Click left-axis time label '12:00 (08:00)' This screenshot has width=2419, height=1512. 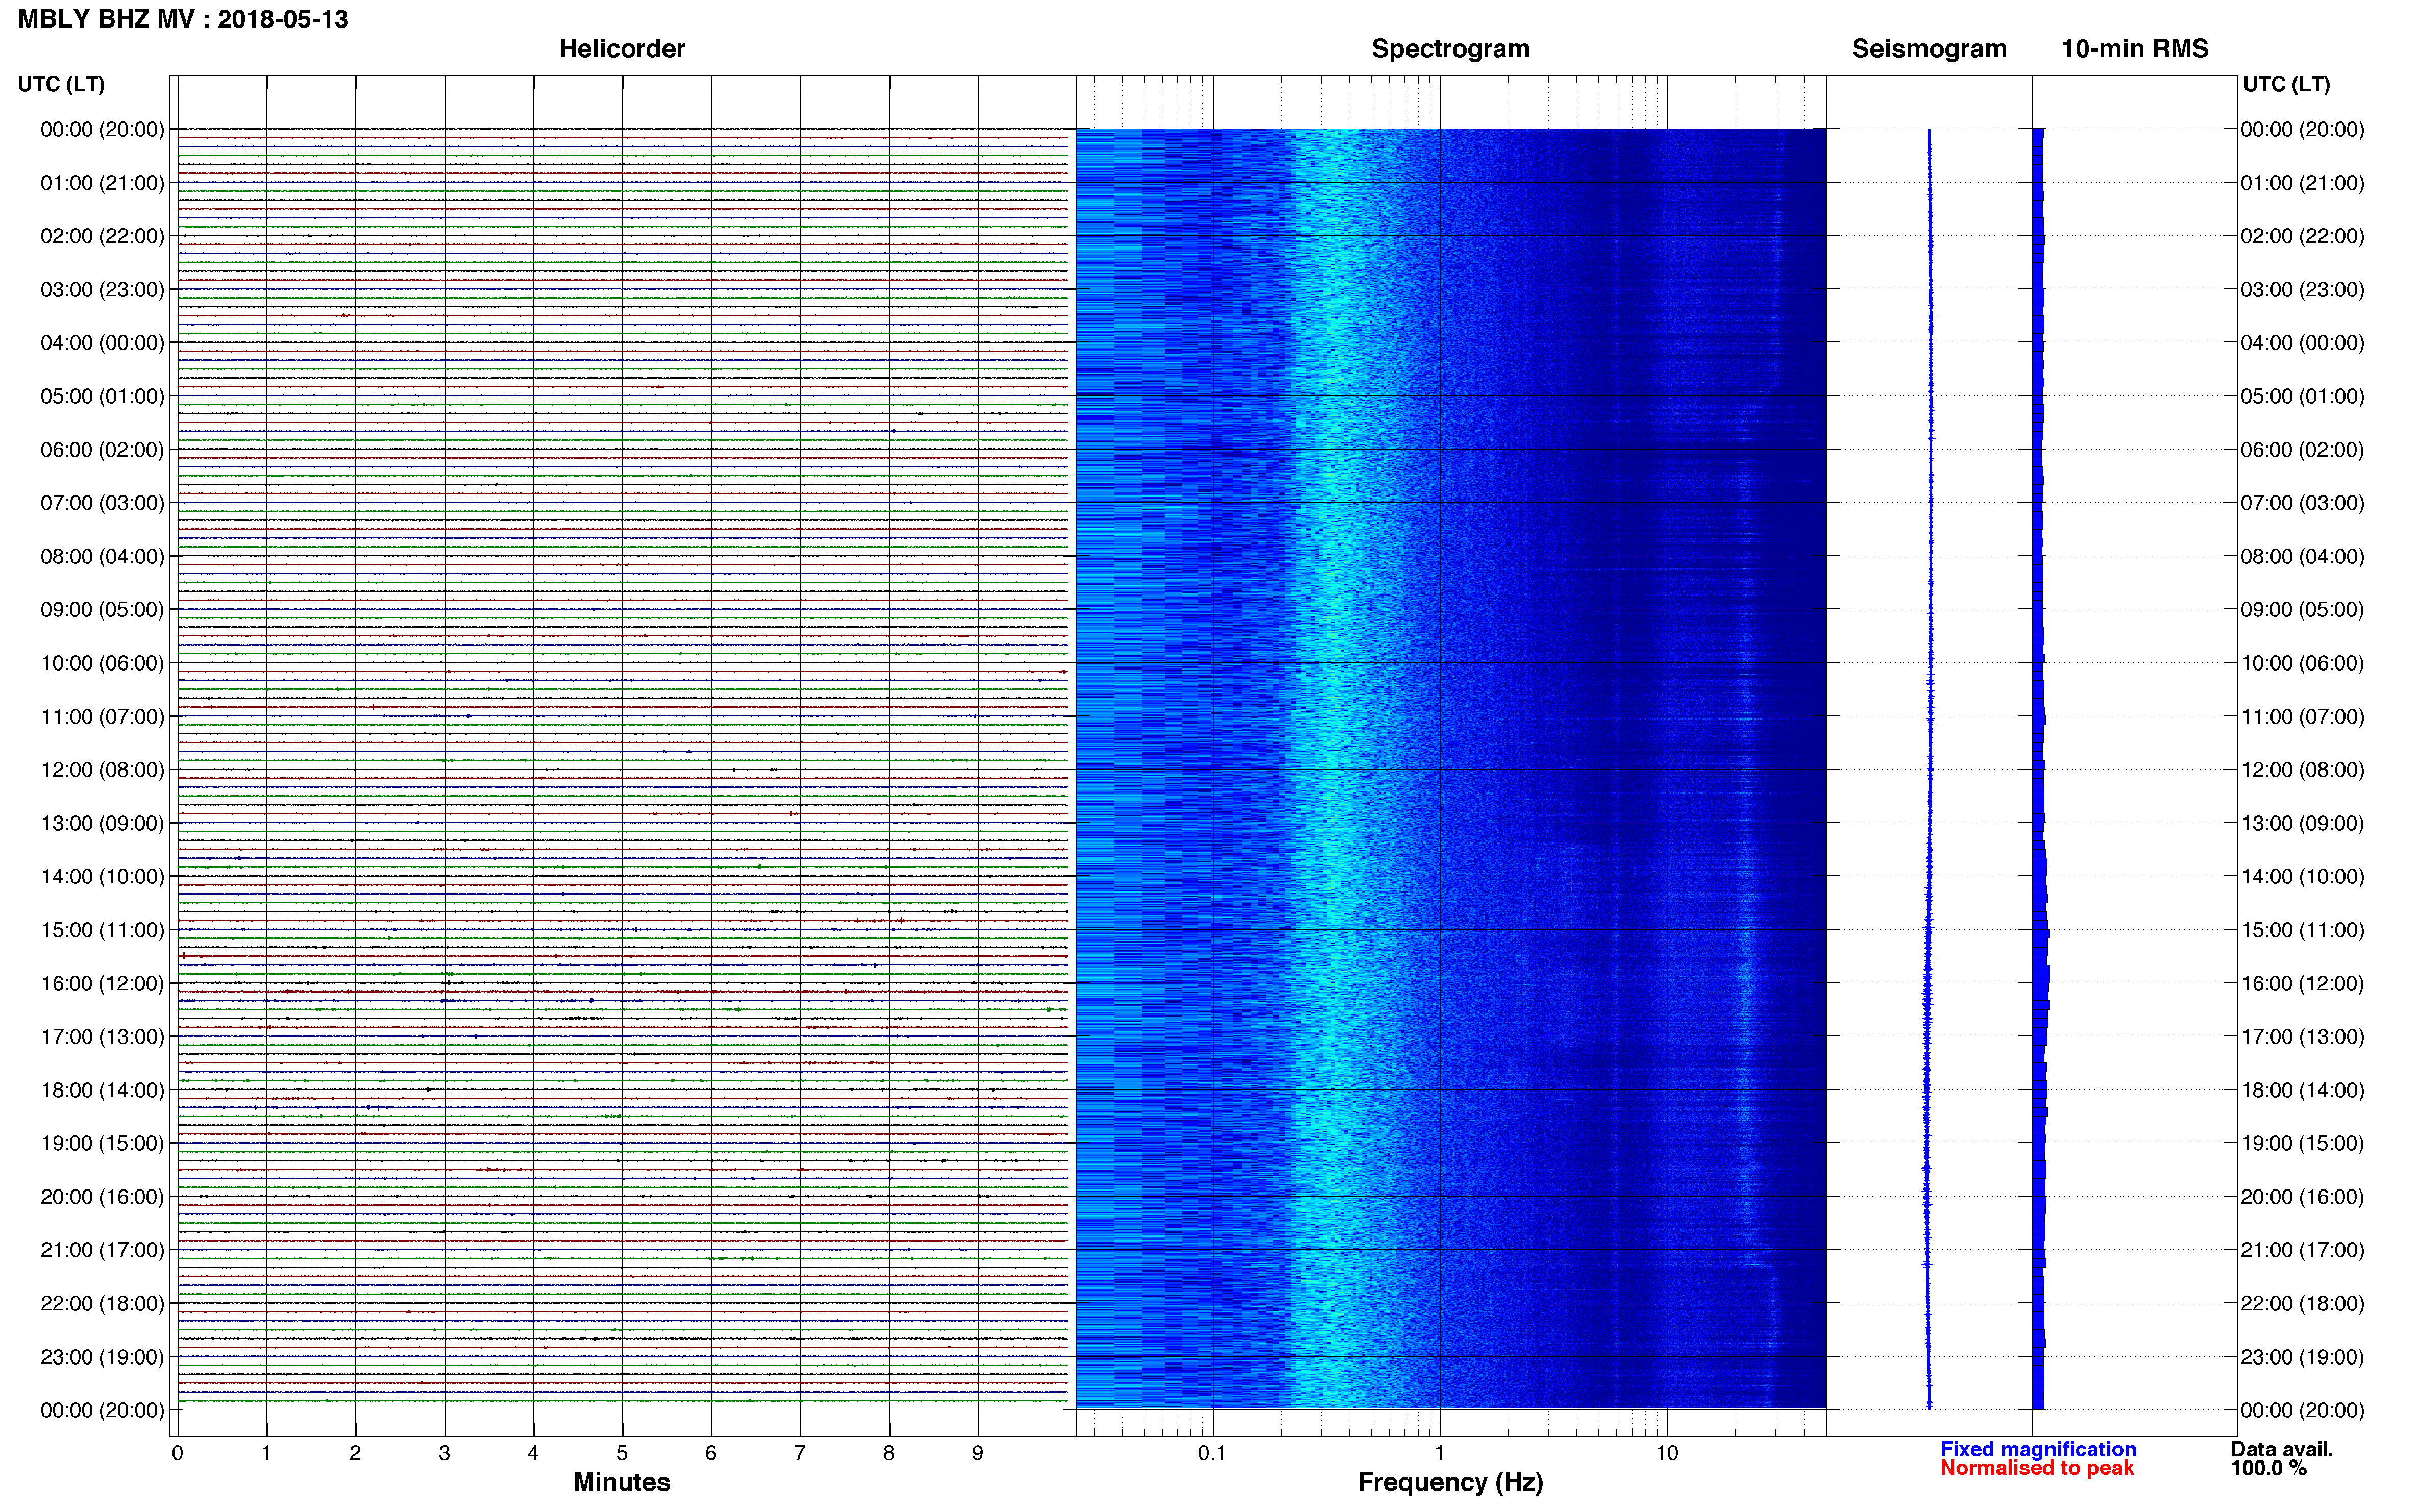tap(102, 770)
